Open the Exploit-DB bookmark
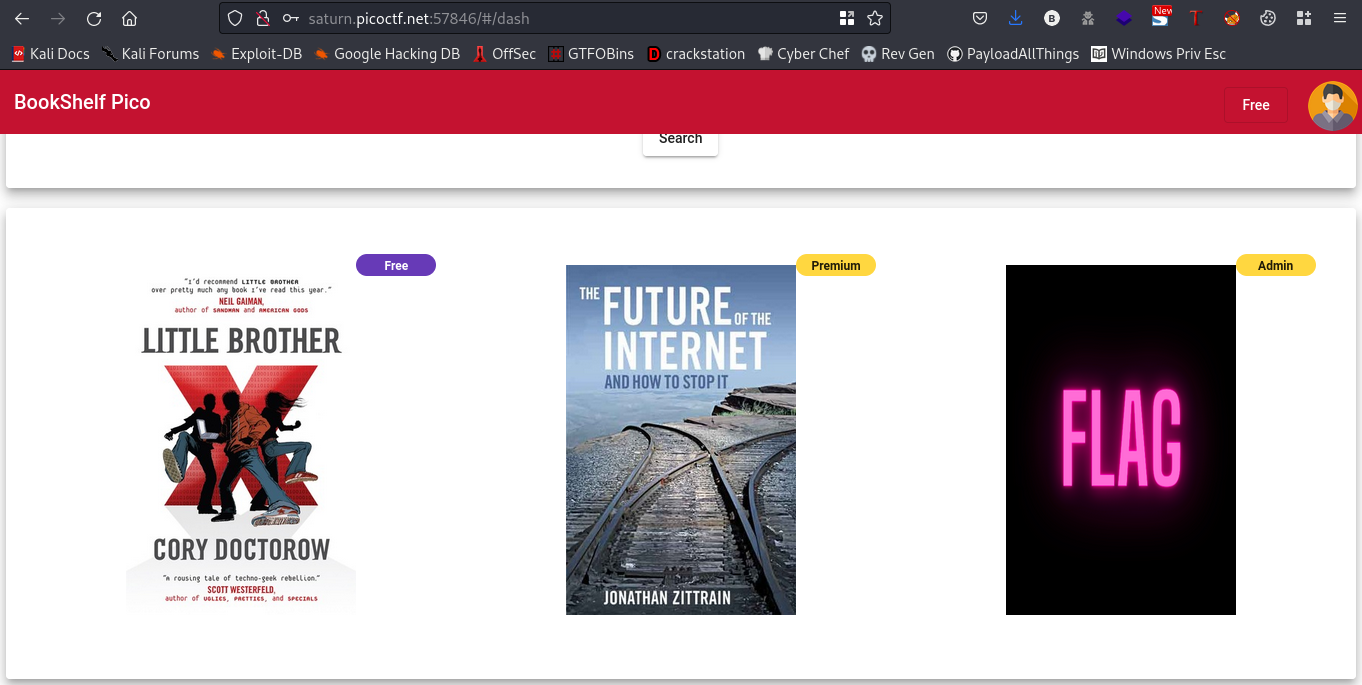The image size is (1362, 685). pos(256,54)
